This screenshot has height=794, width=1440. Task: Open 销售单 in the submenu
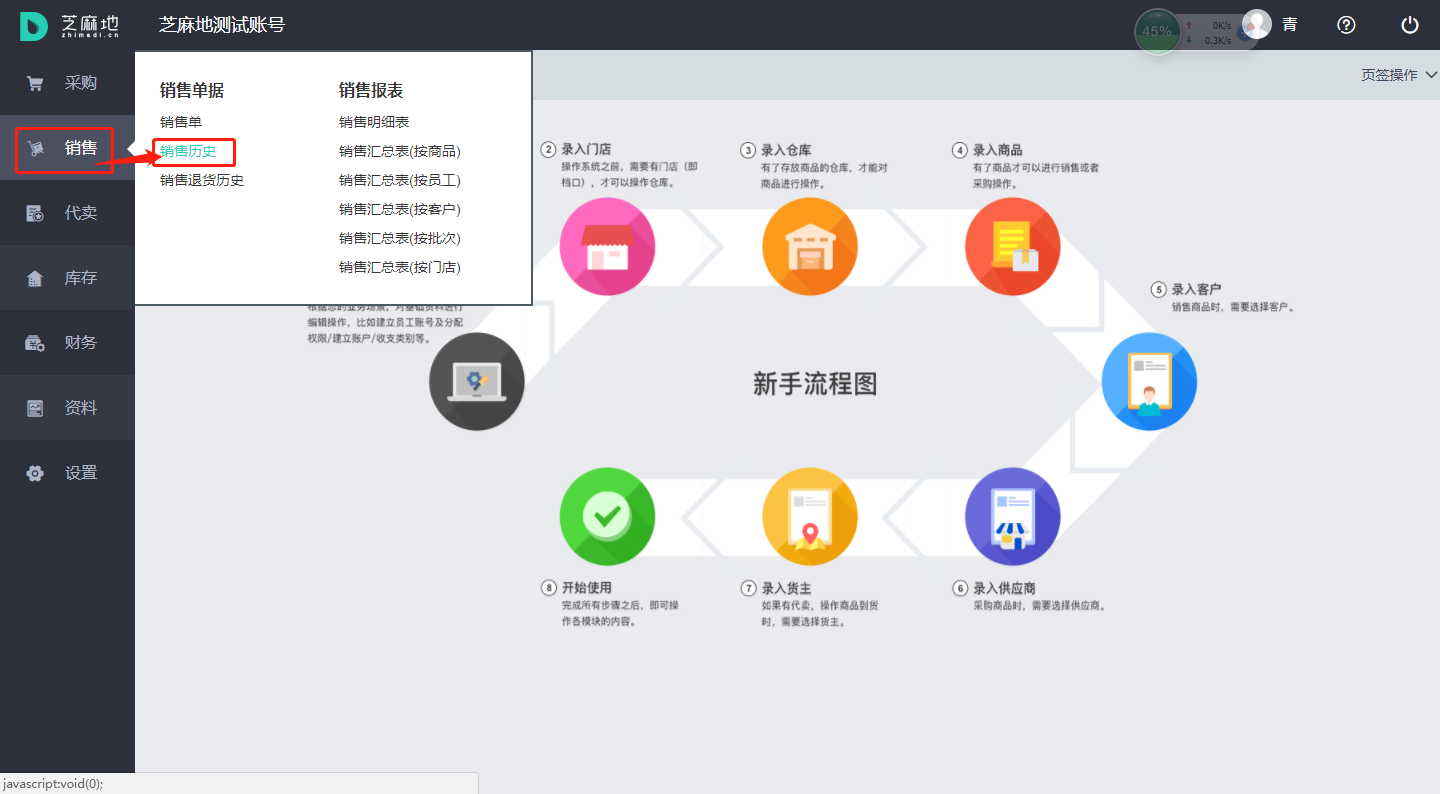pyautogui.click(x=181, y=122)
